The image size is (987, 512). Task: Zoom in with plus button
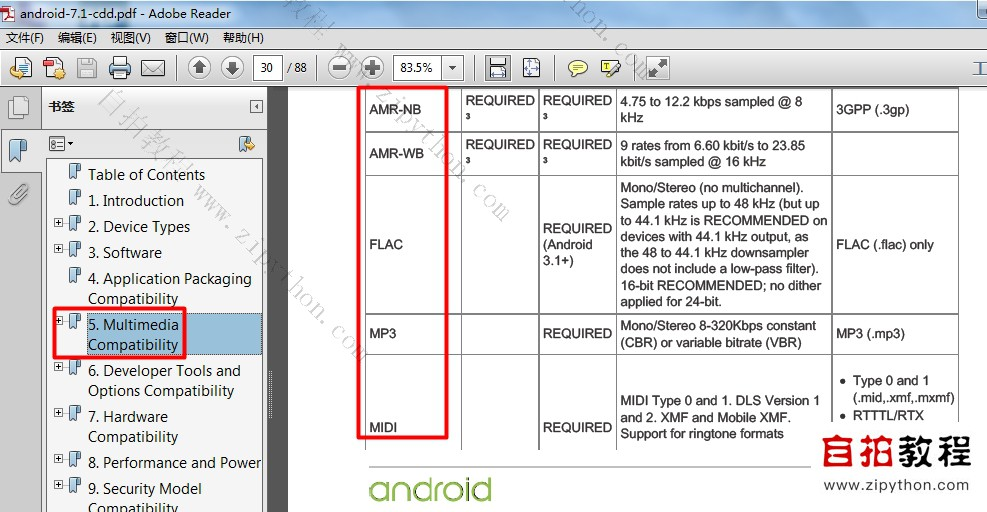(x=372, y=67)
